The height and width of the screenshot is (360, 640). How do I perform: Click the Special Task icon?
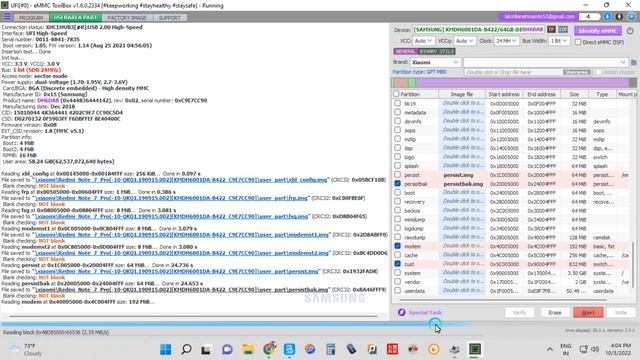click(402, 312)
